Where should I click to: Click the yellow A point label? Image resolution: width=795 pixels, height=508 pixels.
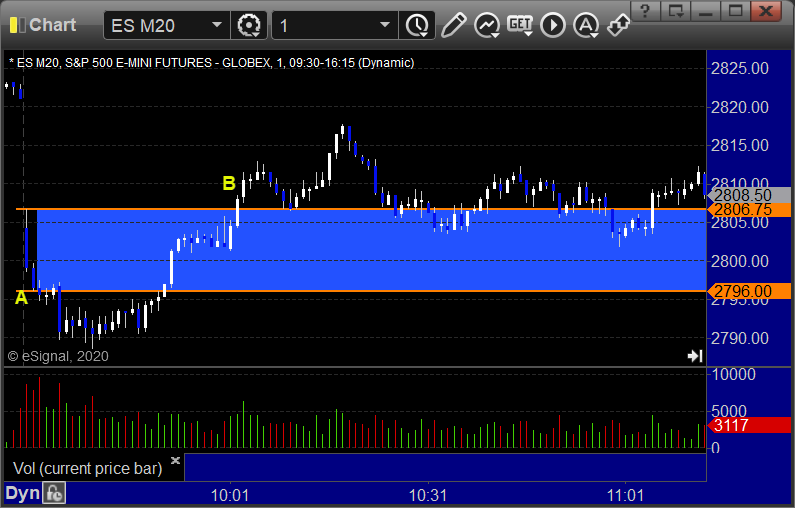(x=21, y=297)
